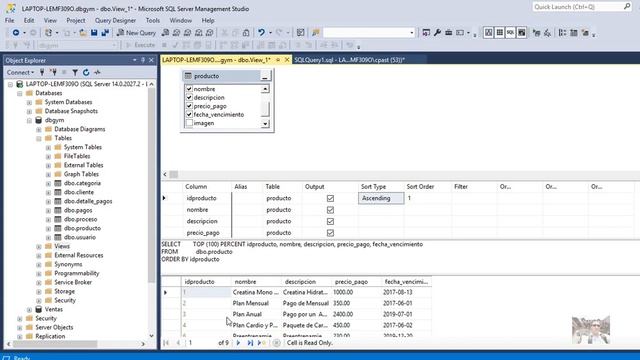Click the precio_pago results column header
The image size is (640, 360).
click(351, 282)
